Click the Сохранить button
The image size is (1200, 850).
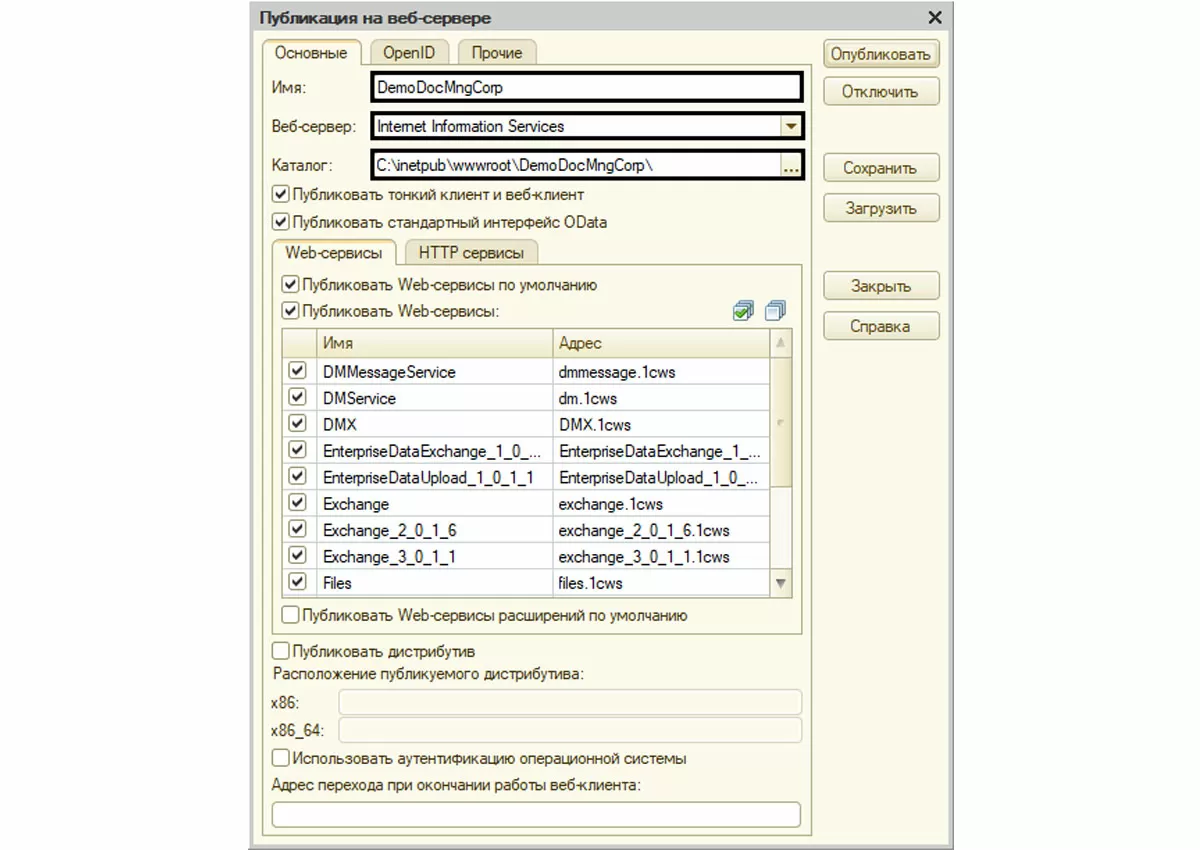881,168
